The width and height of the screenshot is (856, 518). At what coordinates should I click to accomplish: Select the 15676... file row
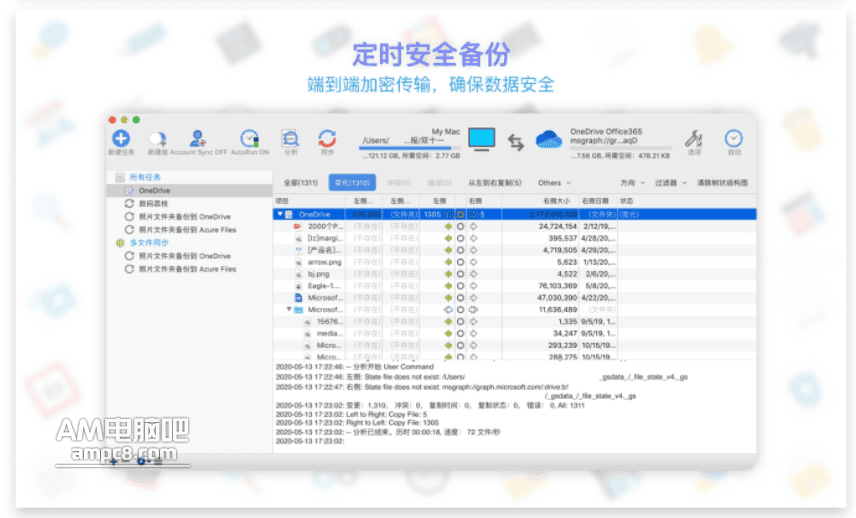click(x=515, y=321)
